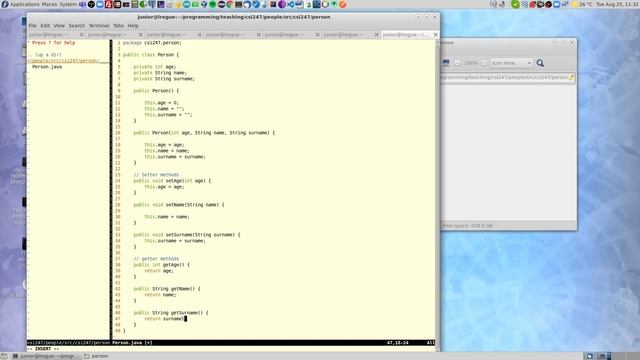Open the terminal Edit menu

click(x=45, y=26)
